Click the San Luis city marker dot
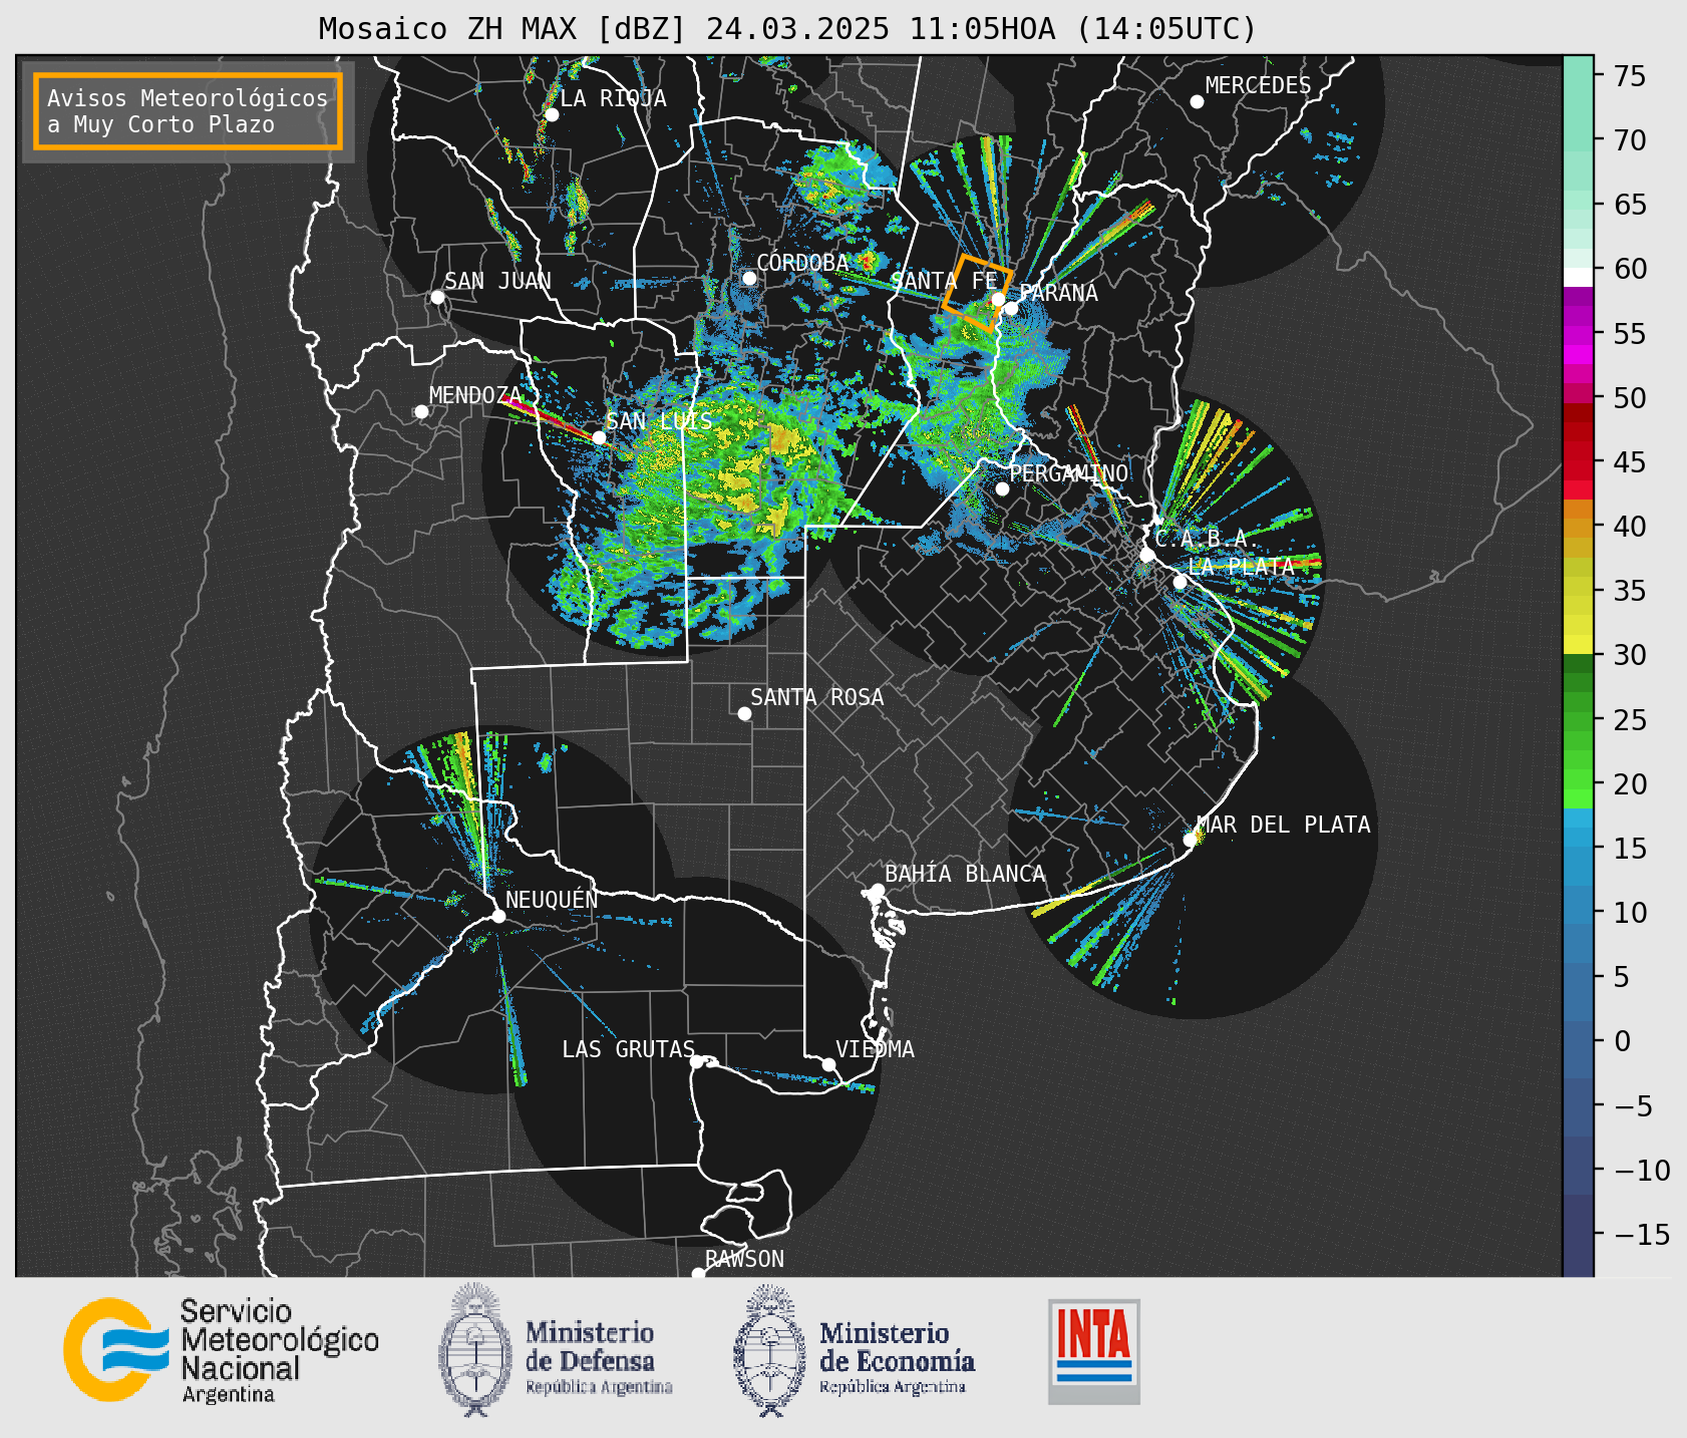1687x1438 pixels. 599,437
